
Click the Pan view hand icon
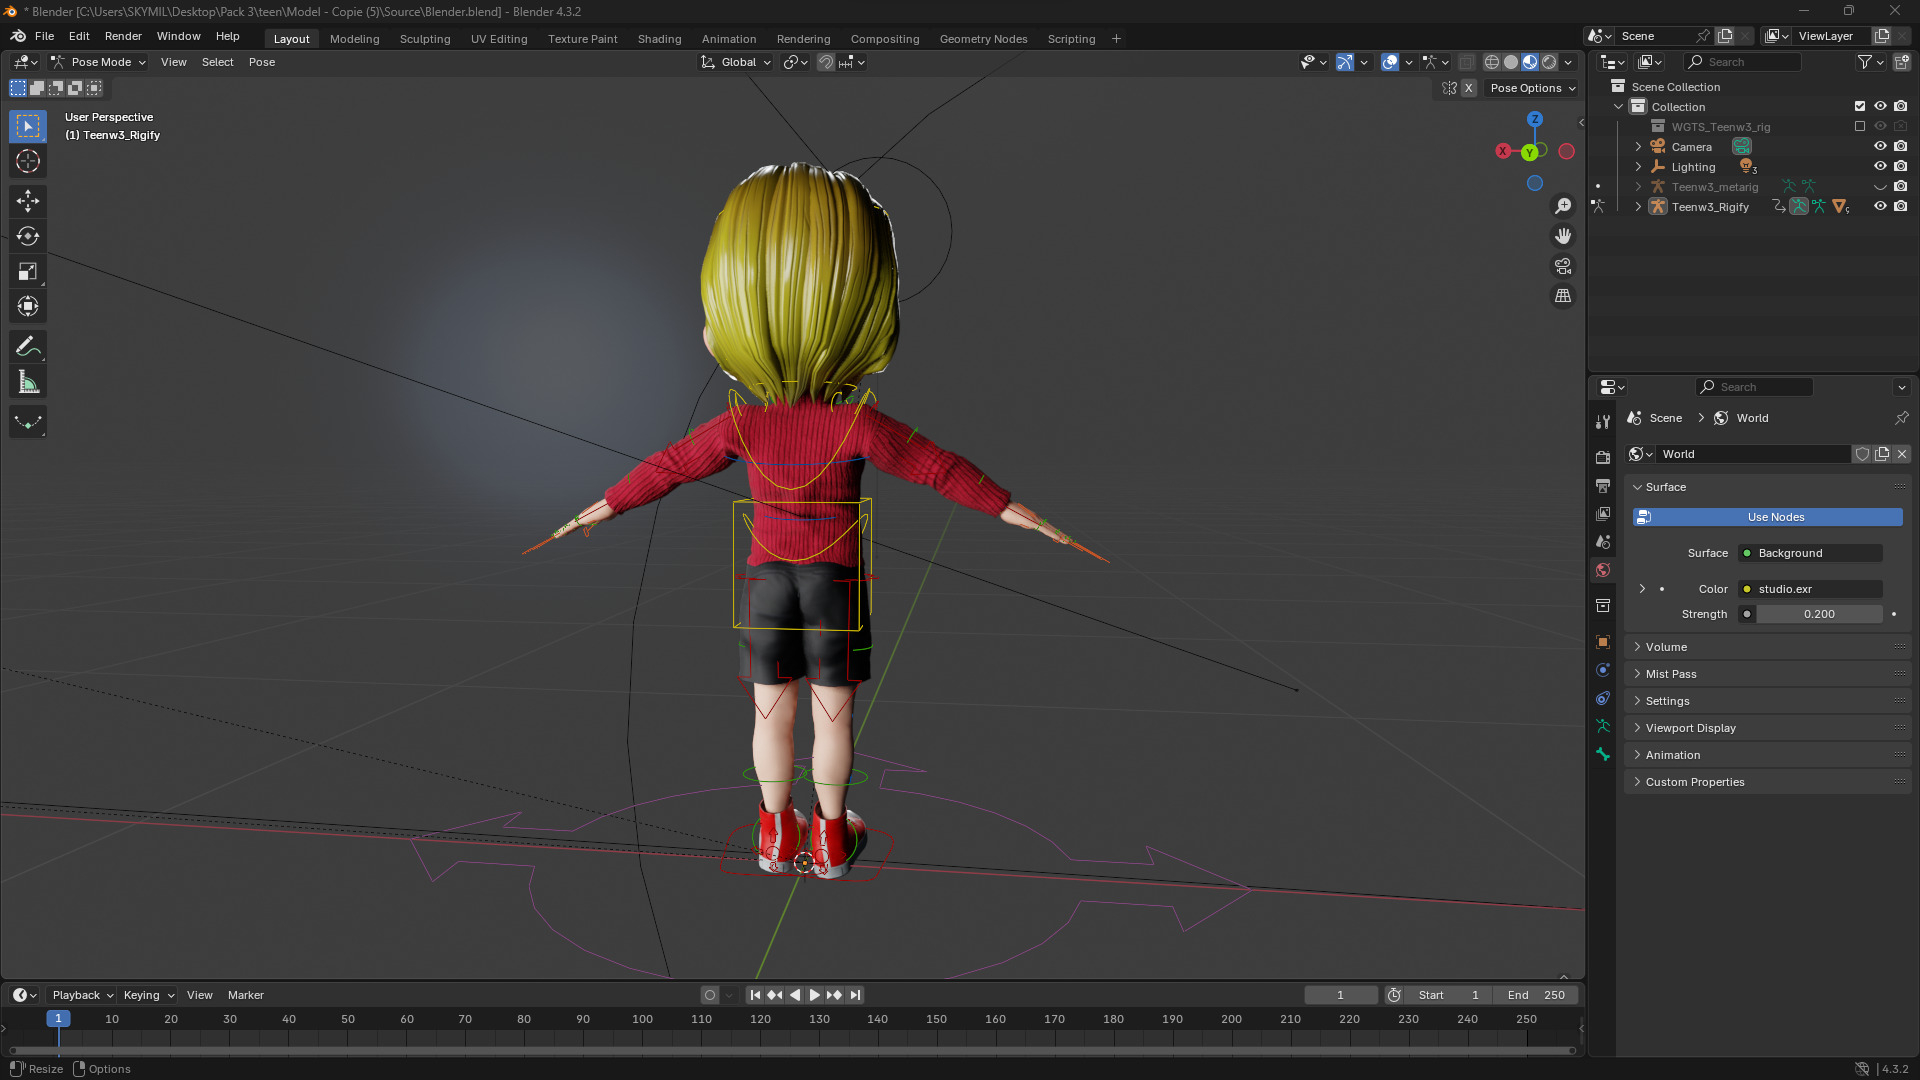pos(1563,236)
